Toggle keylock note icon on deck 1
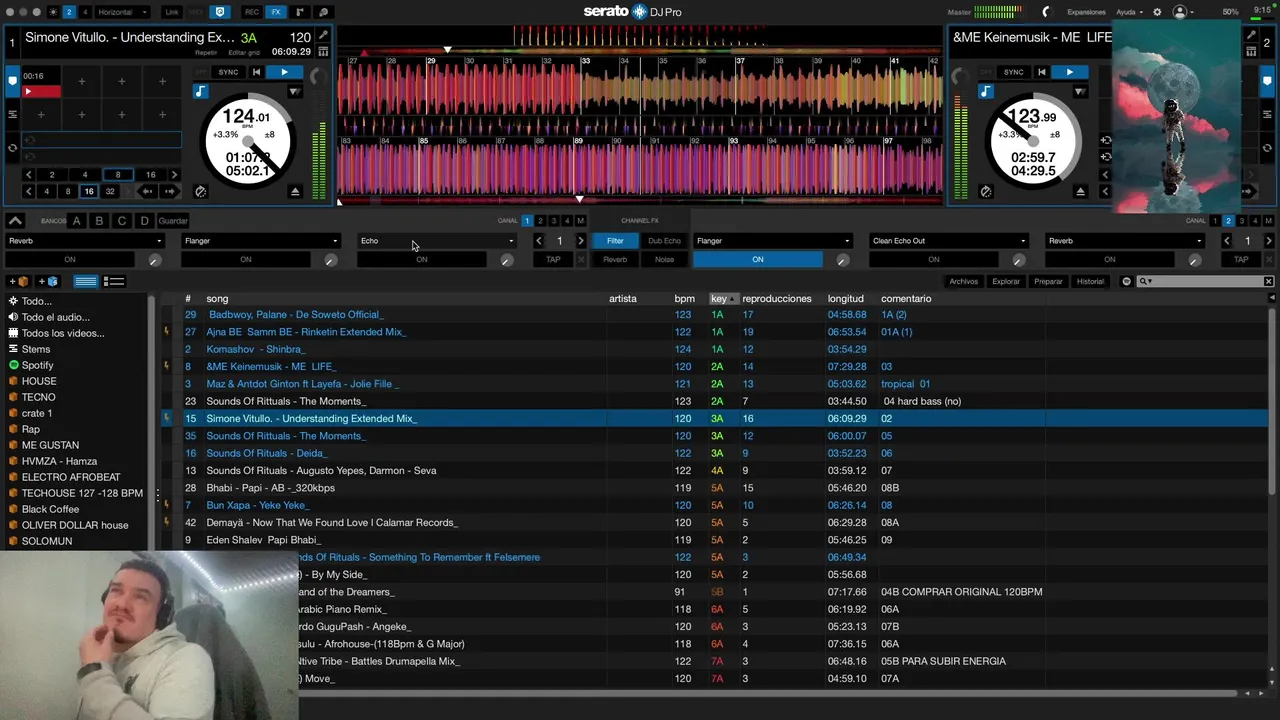1280x720 pixels. pos(201,91)
